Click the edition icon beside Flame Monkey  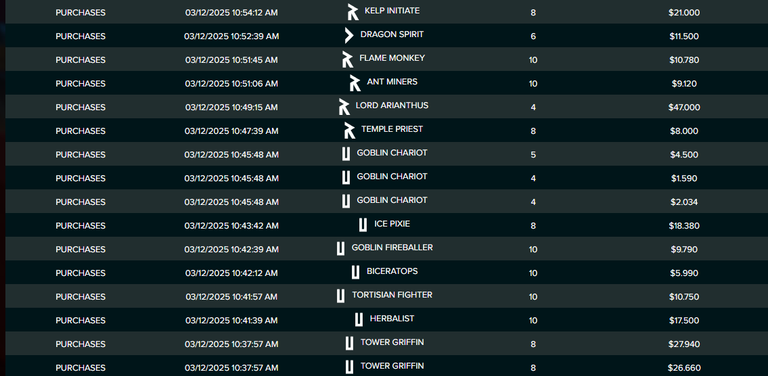pos(348,59)
